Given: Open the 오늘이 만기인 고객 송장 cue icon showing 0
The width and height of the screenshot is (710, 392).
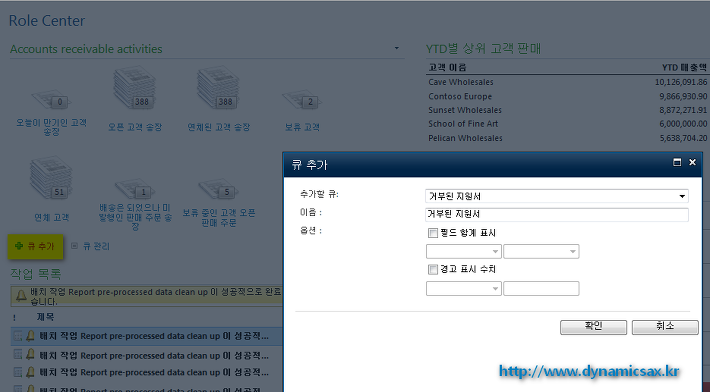Looking at the screenshot, I should (x=51, y=99).
